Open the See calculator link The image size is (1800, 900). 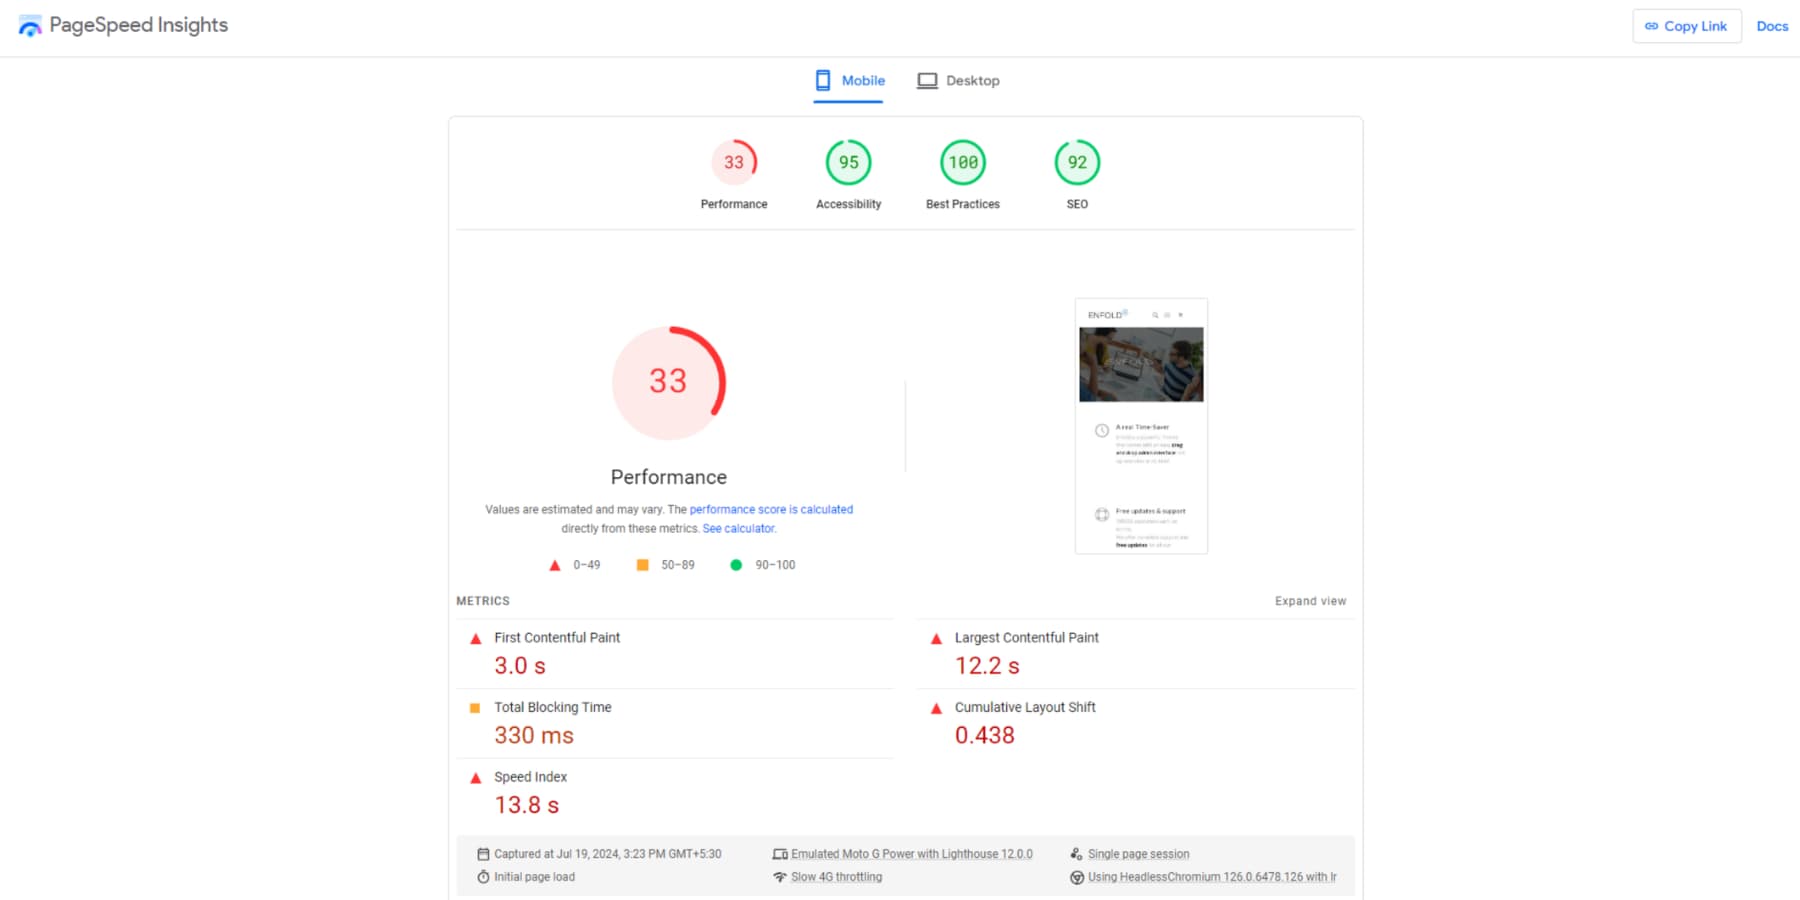(739, 528)
